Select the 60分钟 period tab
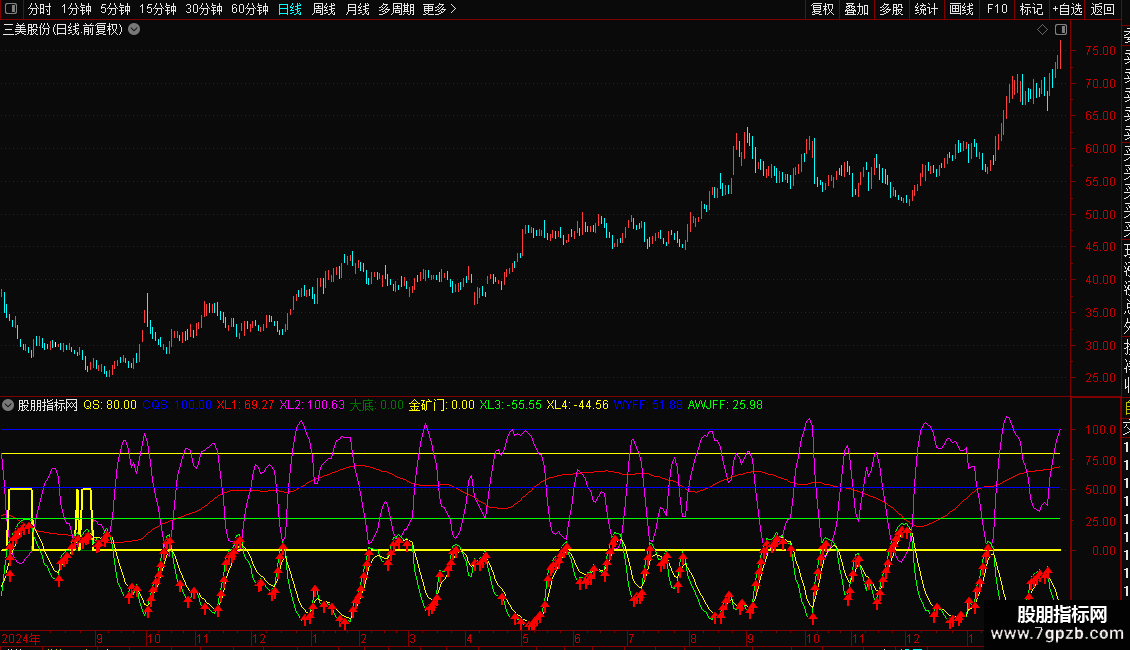This screenshot has height=650, width=1130. 250,9
